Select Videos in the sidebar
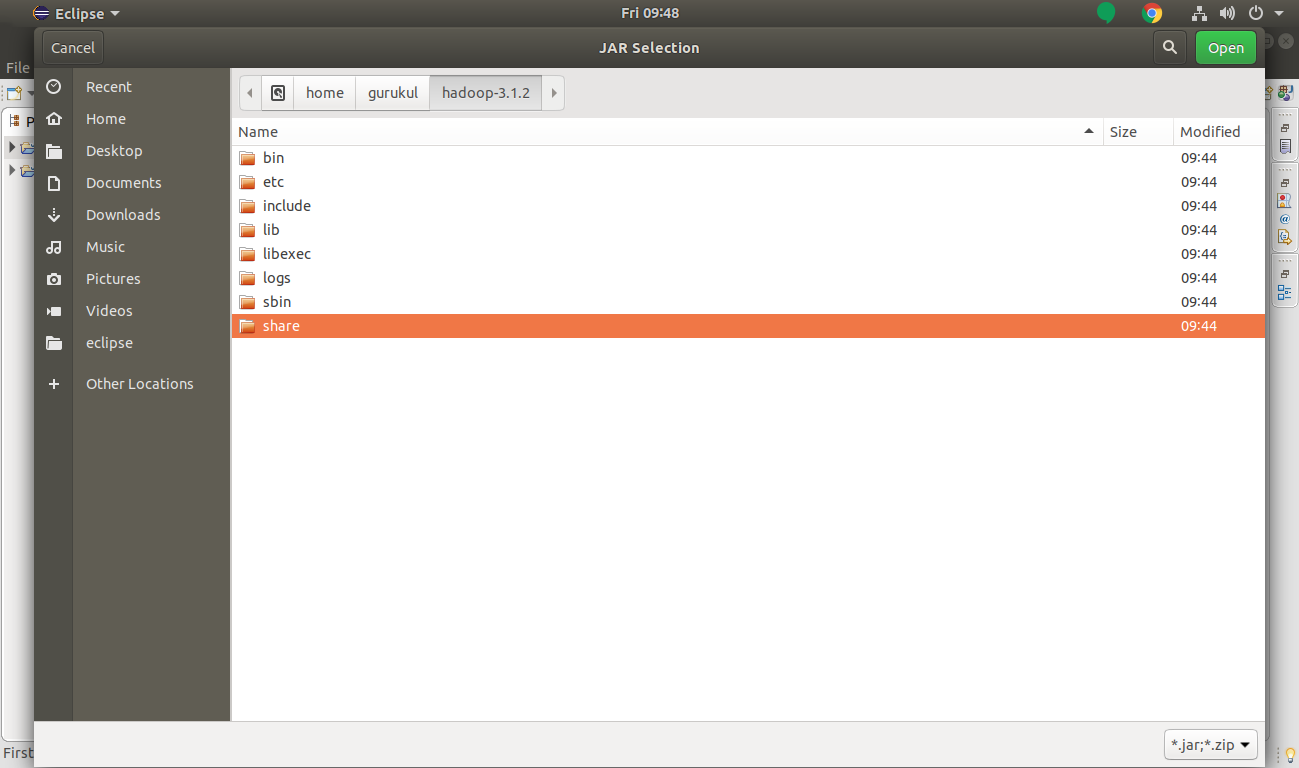This screenshot has height=768, width=1299. click(132, 311)
